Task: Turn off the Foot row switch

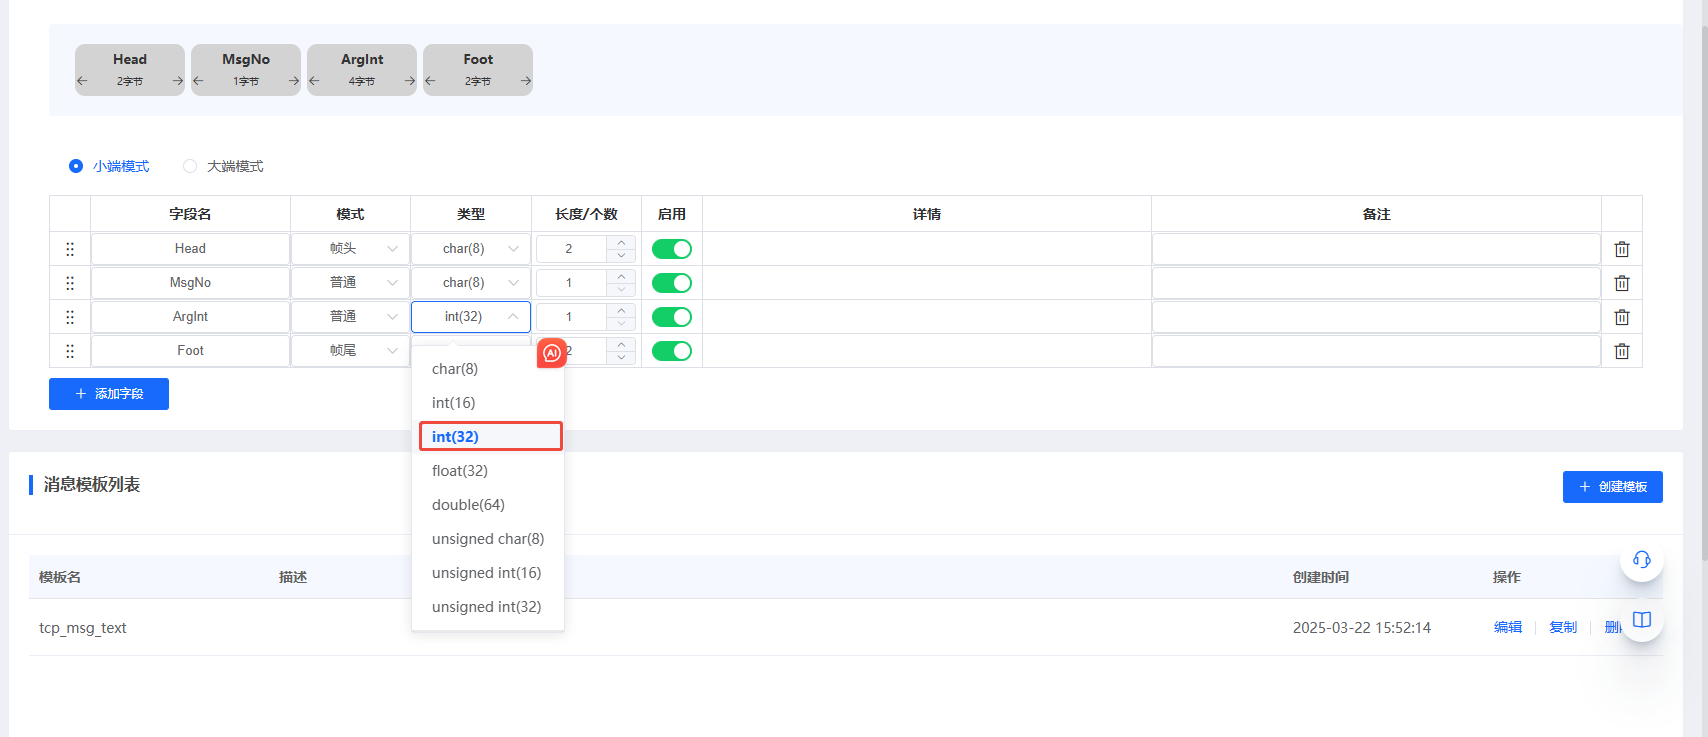Action: 671,351
